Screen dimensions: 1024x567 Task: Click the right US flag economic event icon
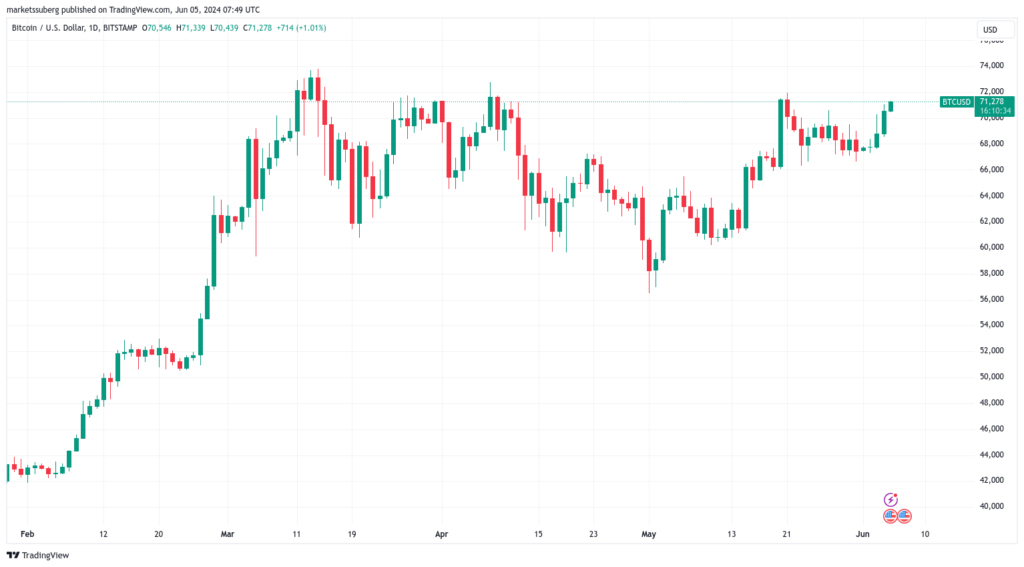click(x=904, y=516)
